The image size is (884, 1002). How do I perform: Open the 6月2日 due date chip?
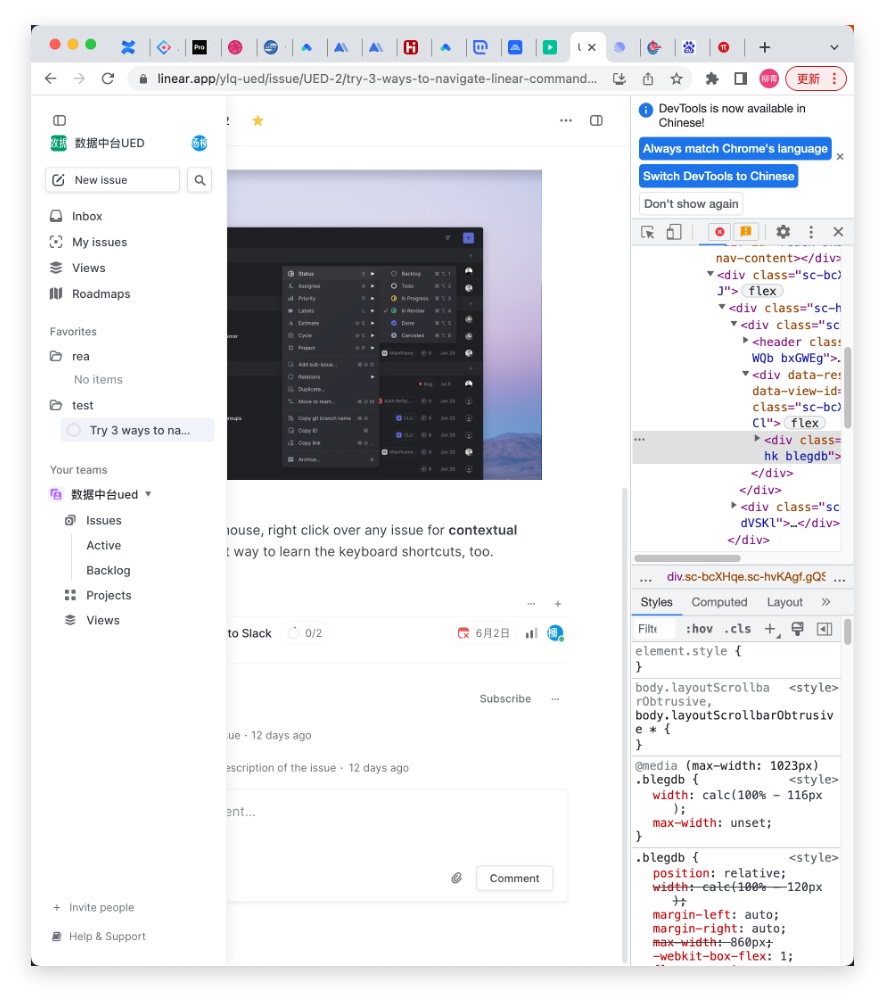pos(483,633)
